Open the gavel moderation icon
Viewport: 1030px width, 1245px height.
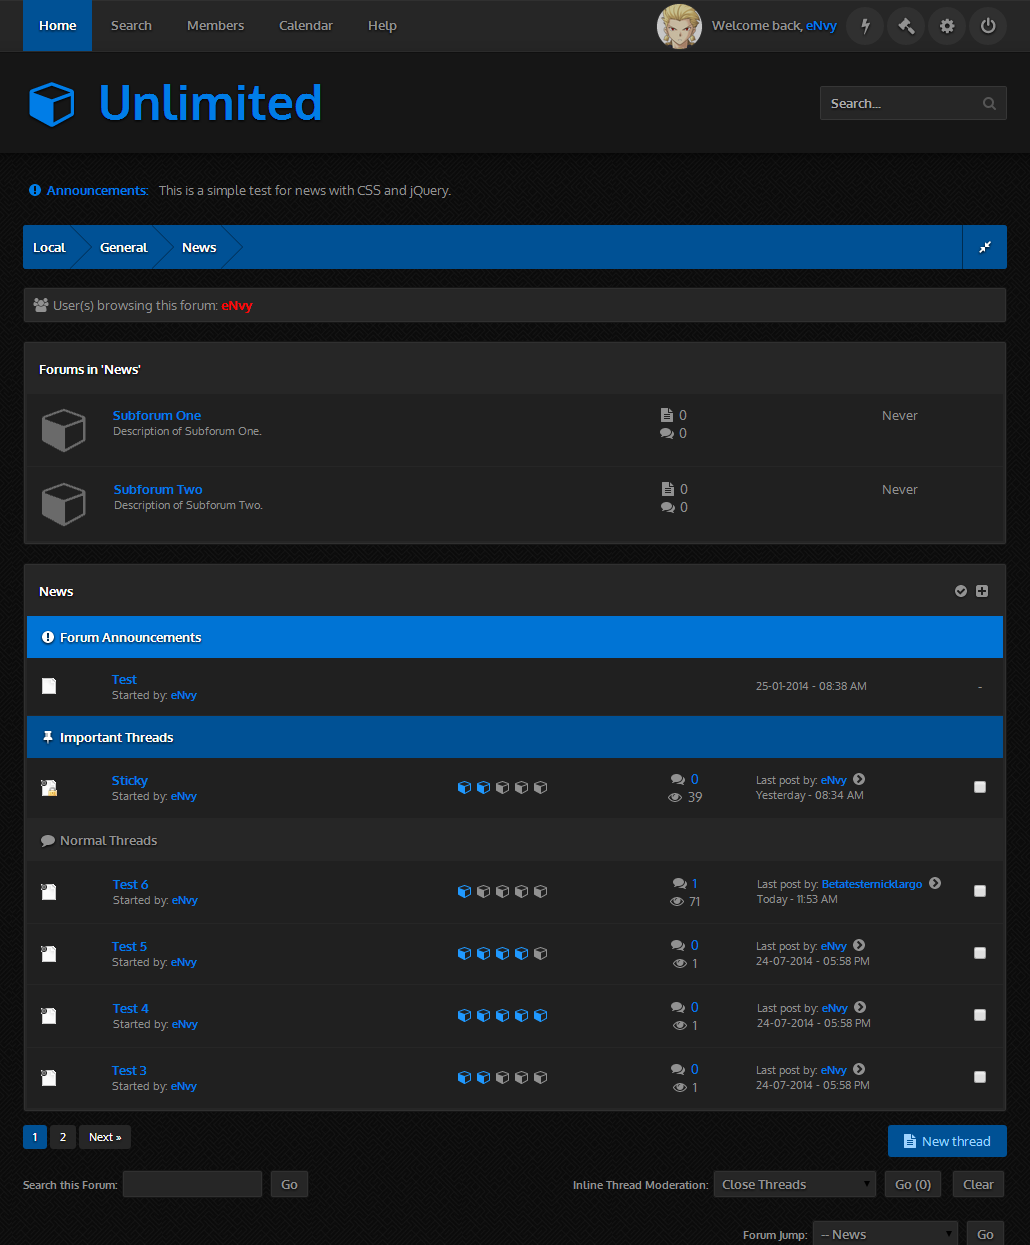point(906,26)
